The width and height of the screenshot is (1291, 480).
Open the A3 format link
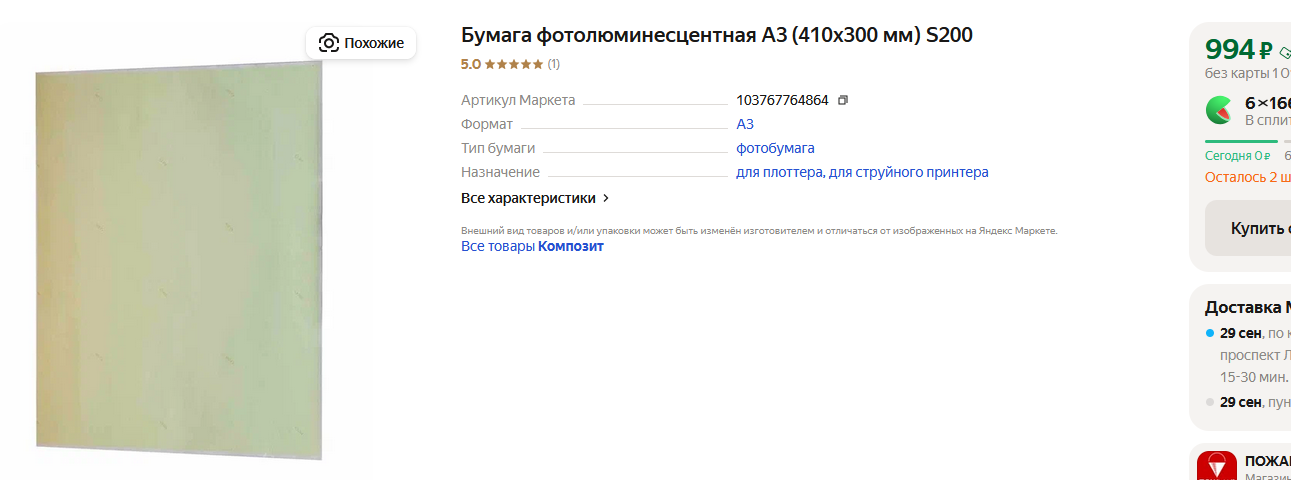coord(745,124)
